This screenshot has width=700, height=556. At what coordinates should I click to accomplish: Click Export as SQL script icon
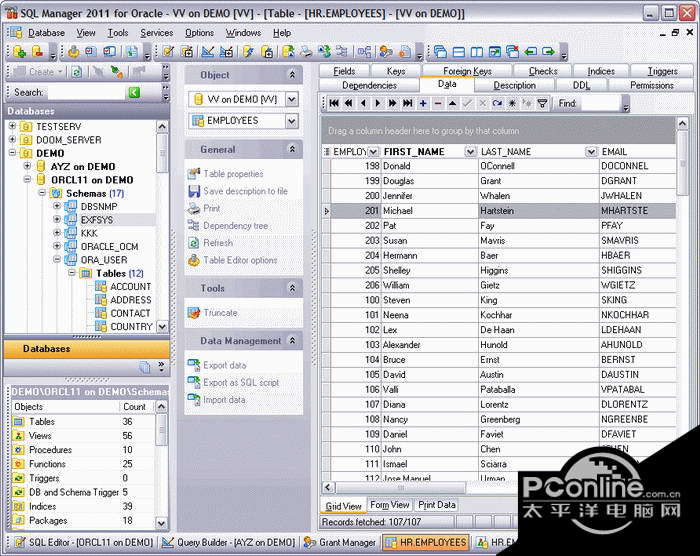click(194, 382)
